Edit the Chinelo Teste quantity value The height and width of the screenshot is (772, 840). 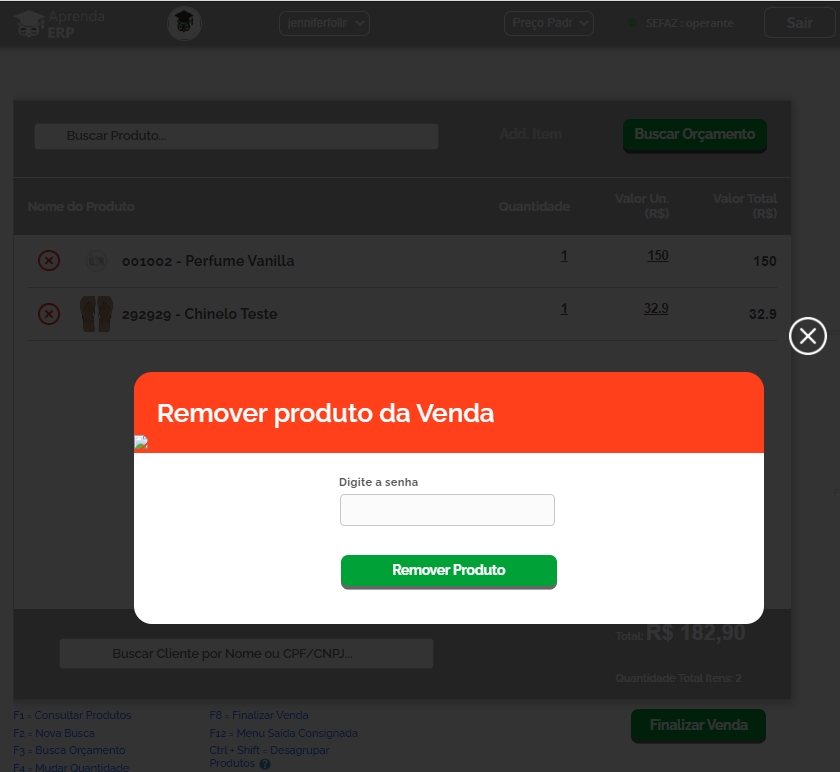564,309
